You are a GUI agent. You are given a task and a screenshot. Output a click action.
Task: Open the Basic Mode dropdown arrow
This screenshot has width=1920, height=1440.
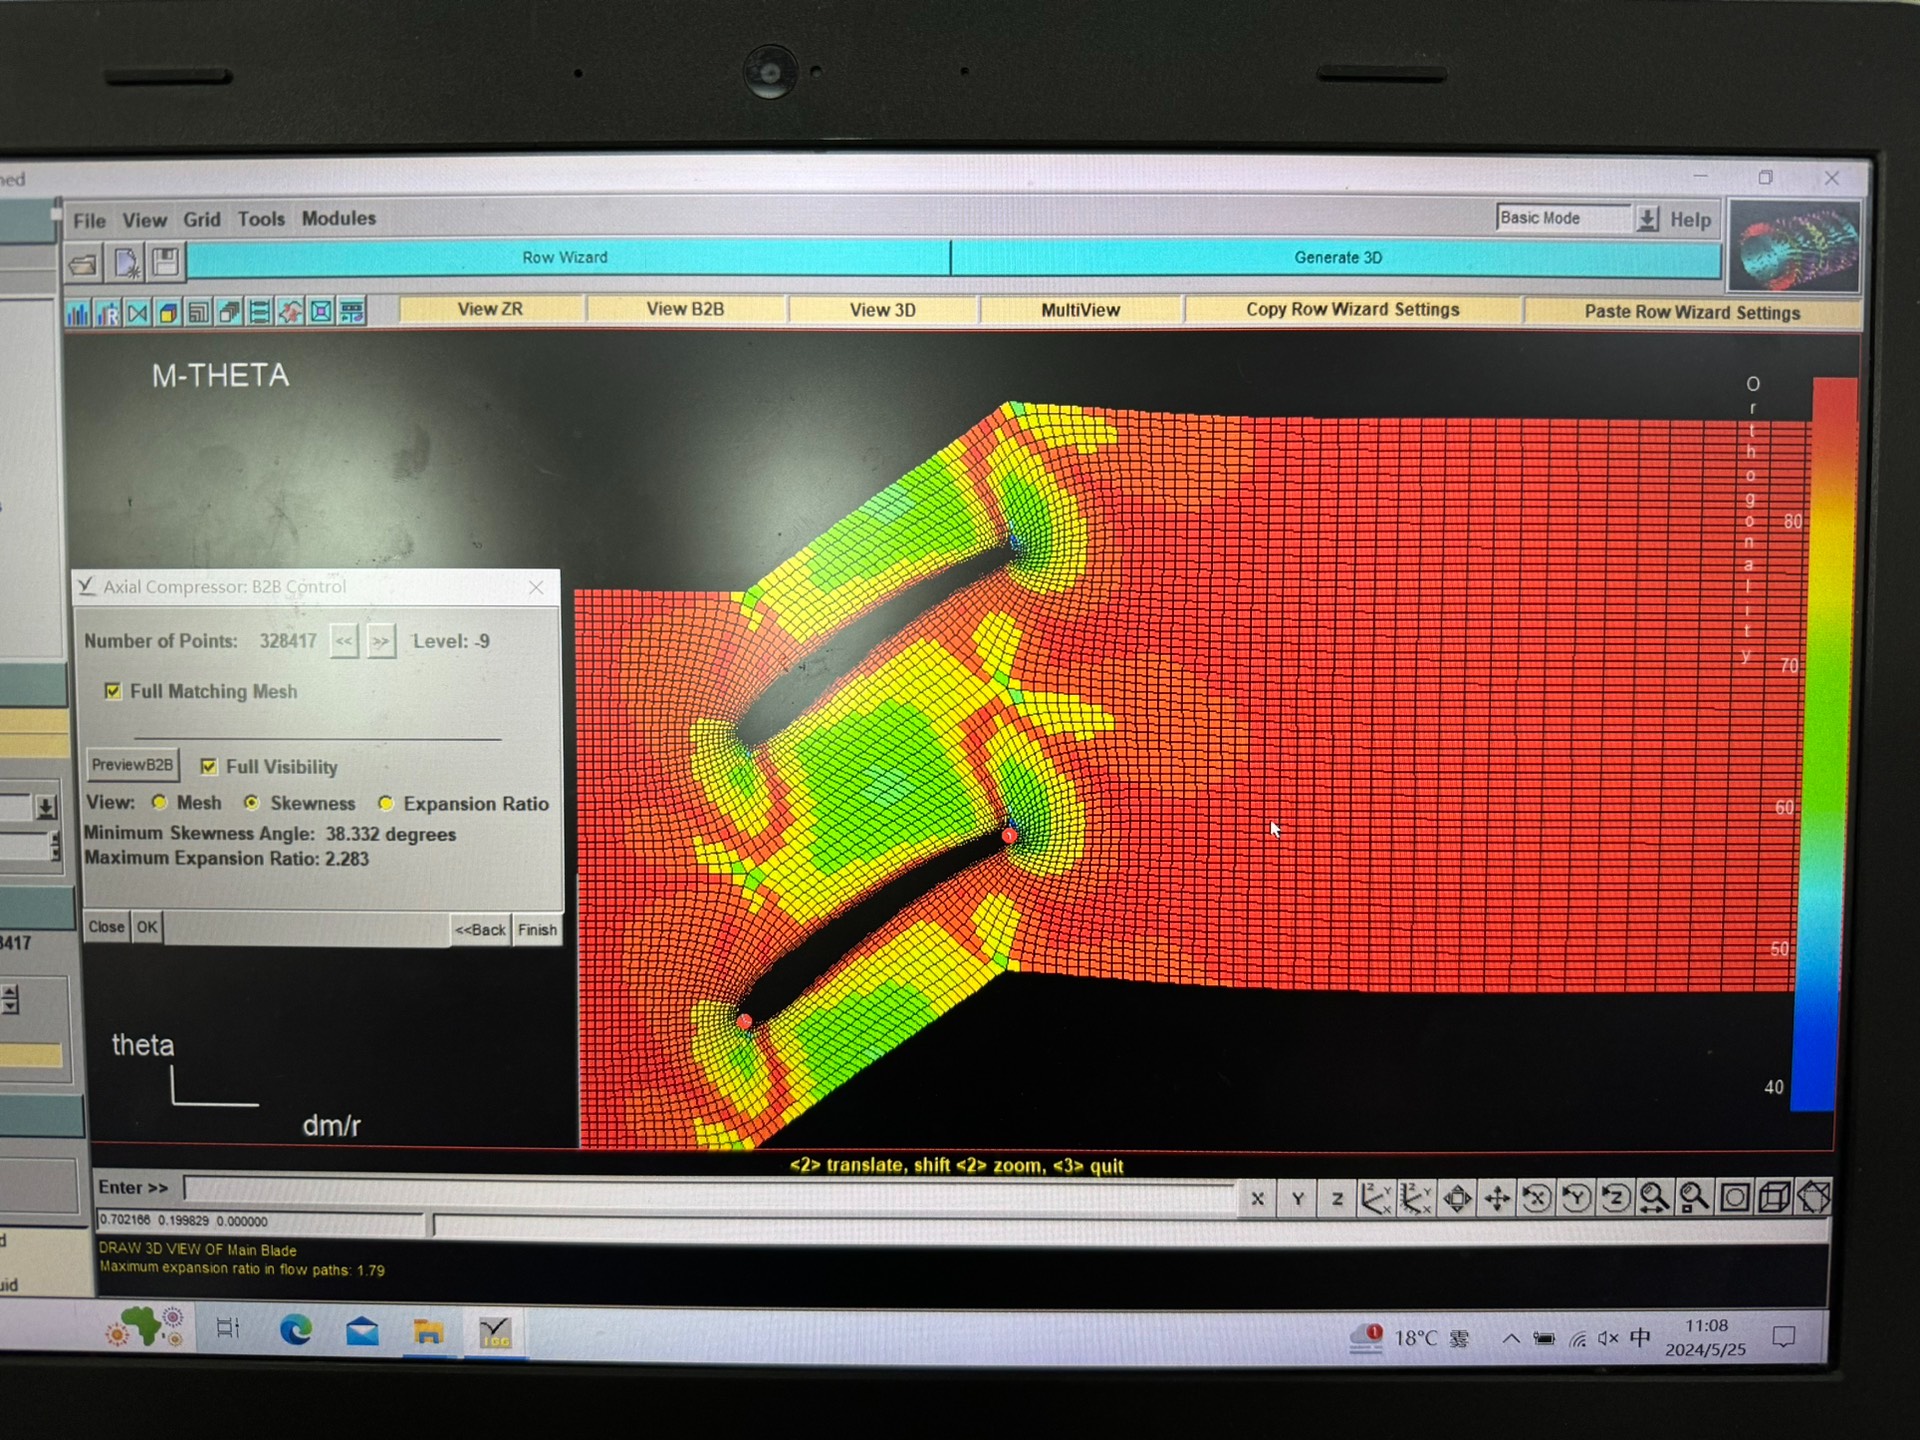[x=1647, y=219]
